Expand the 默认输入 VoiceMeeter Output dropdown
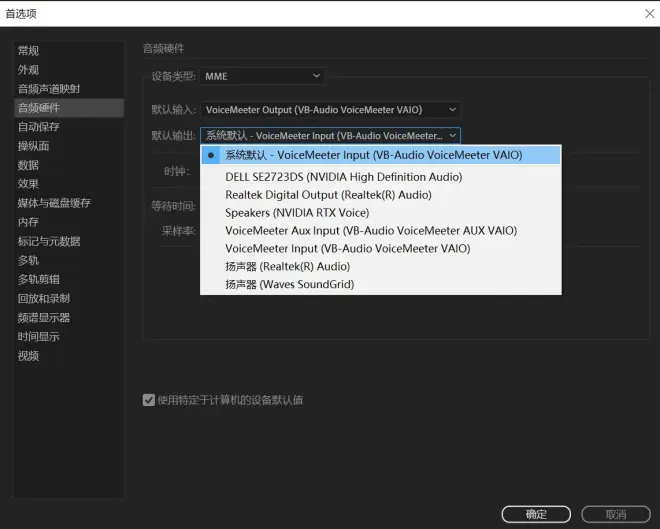660x529 pixels. coord(330,110)
